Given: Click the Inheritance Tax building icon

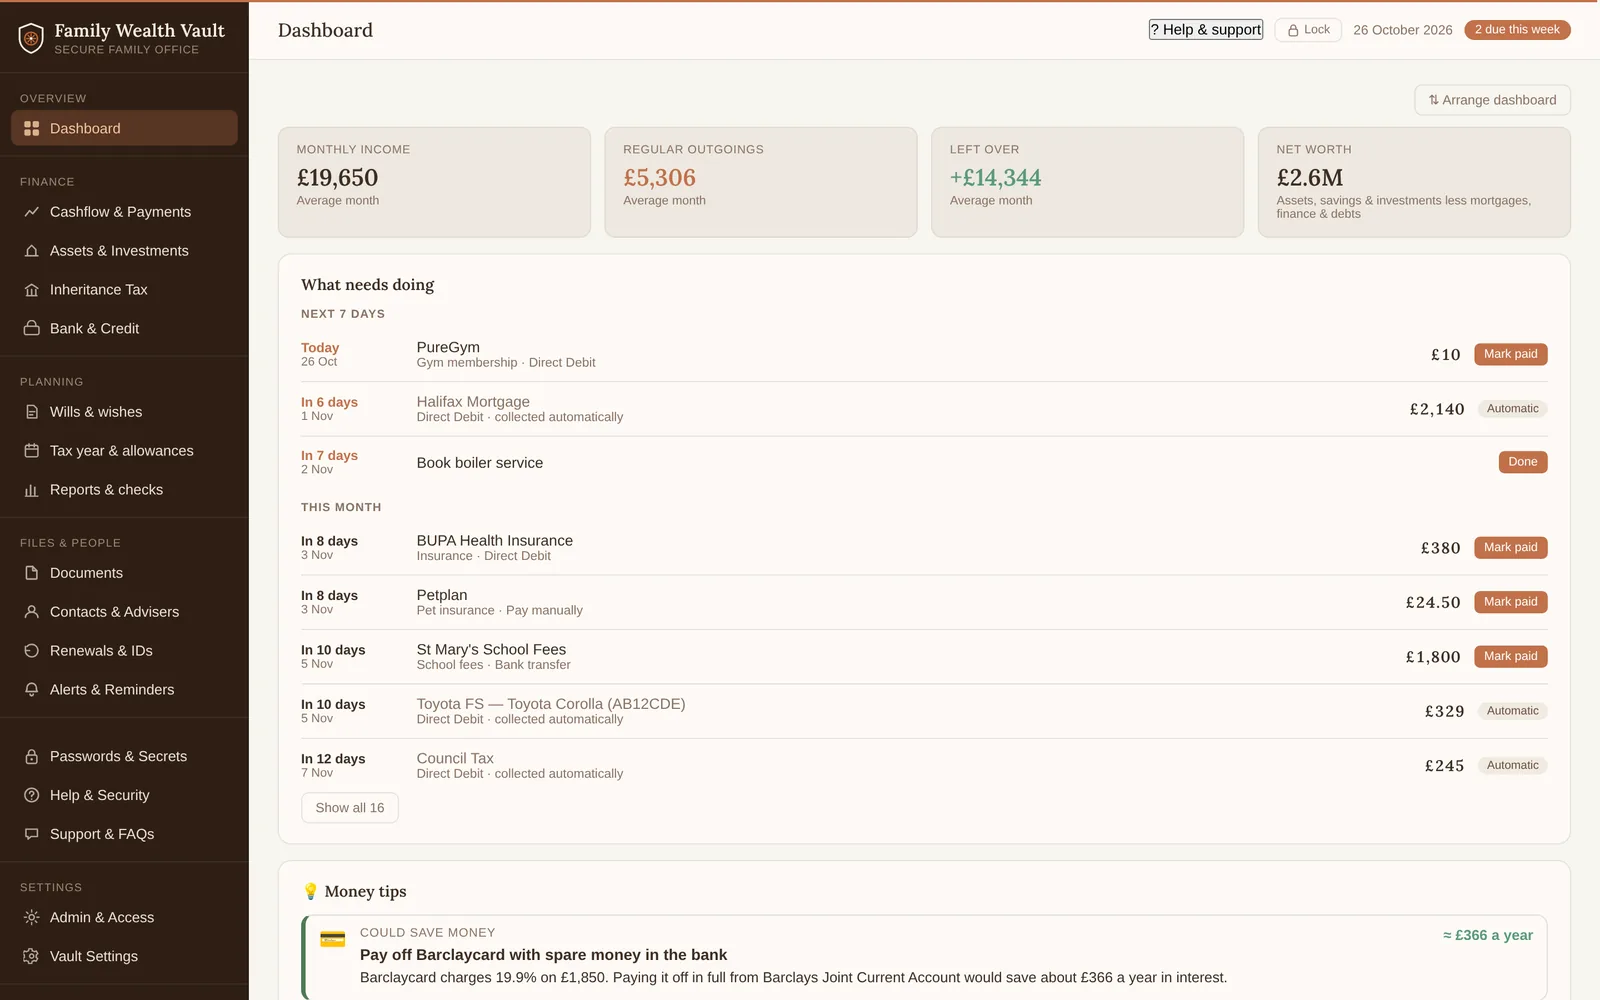Looking at the screenshot, I should (x=31, y=290).
